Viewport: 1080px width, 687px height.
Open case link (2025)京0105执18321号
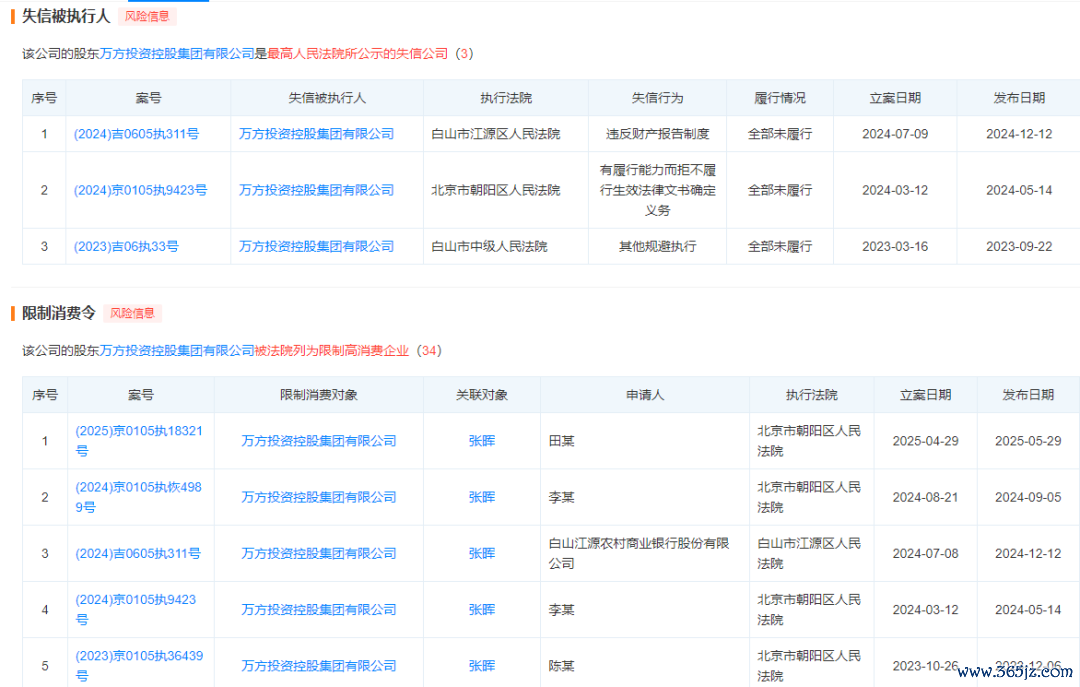(x=139, y=441)
